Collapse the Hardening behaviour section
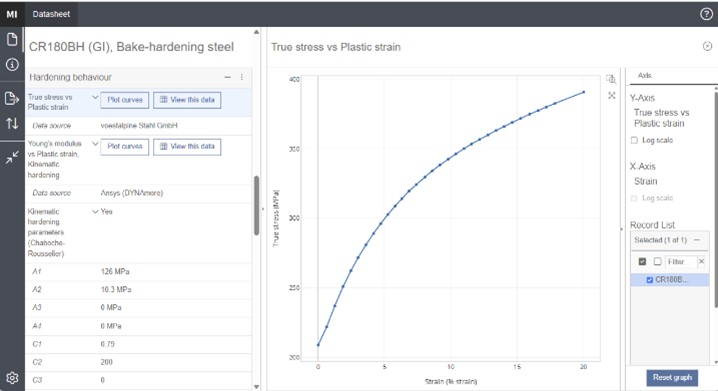718x391 pixels. coord(227,77)
